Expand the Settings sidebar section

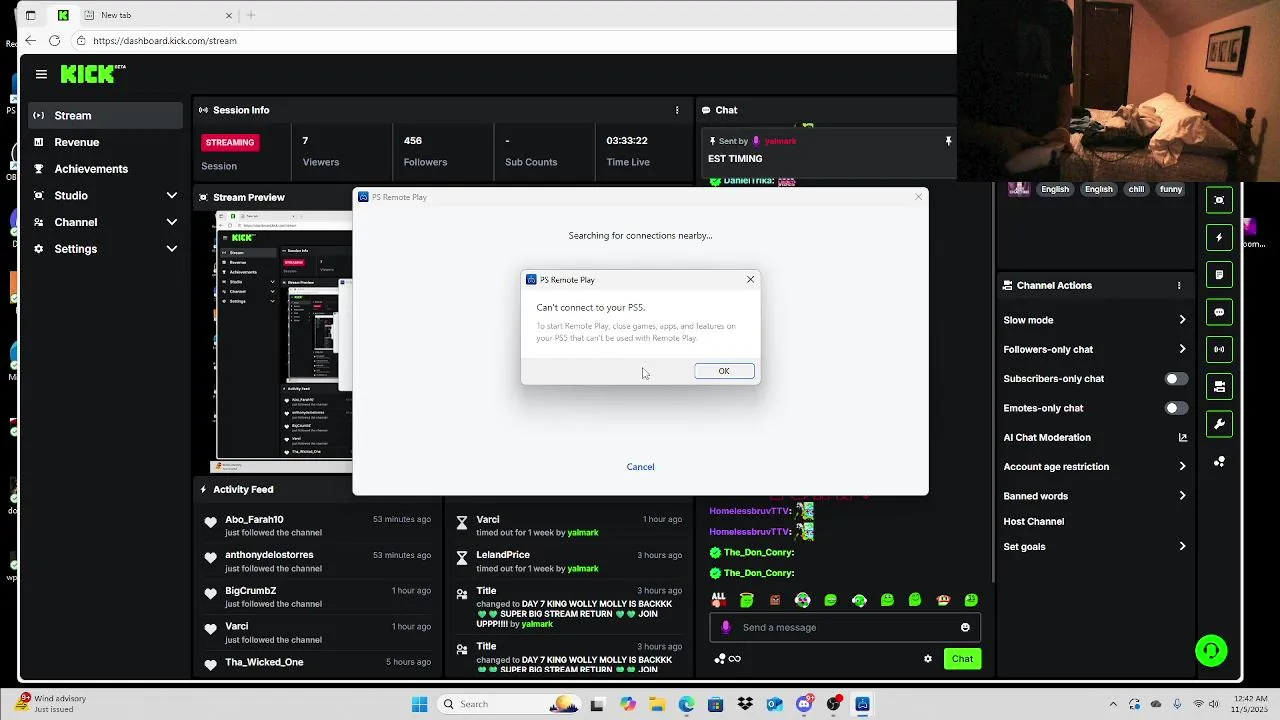pos(105,248)
